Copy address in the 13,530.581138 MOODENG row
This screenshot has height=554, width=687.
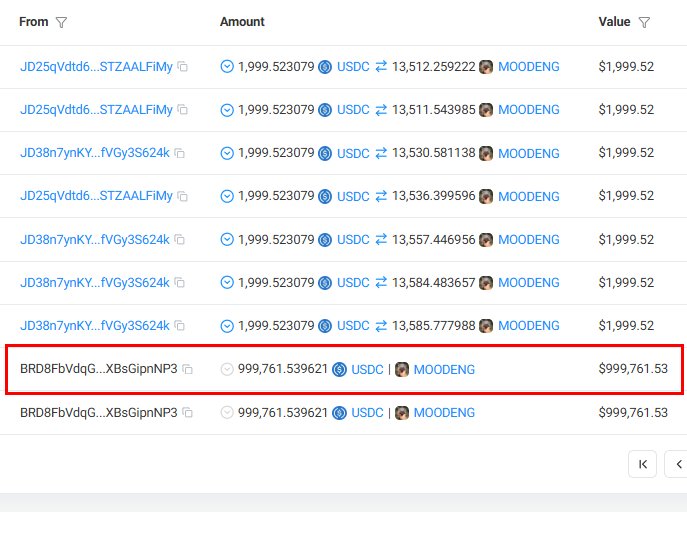click(180, 153)
